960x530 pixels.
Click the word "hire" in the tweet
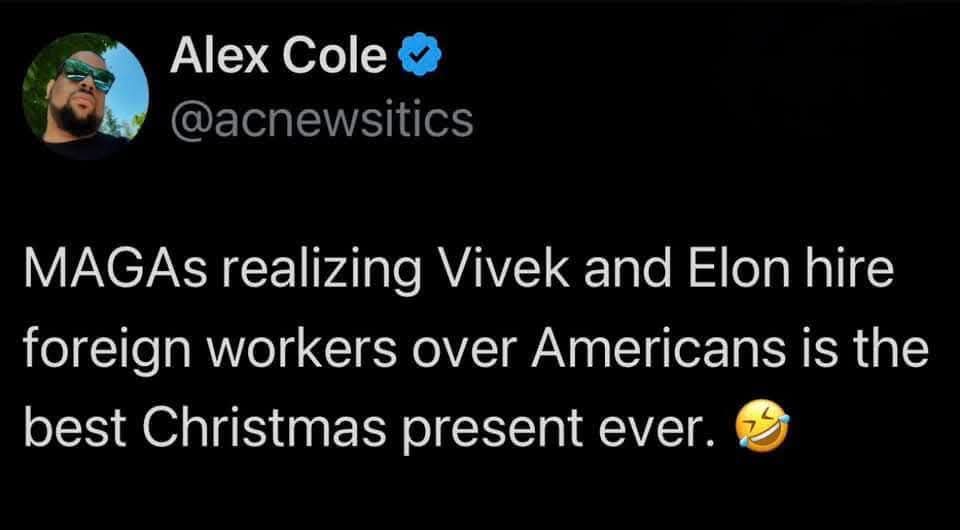[851, 272]
